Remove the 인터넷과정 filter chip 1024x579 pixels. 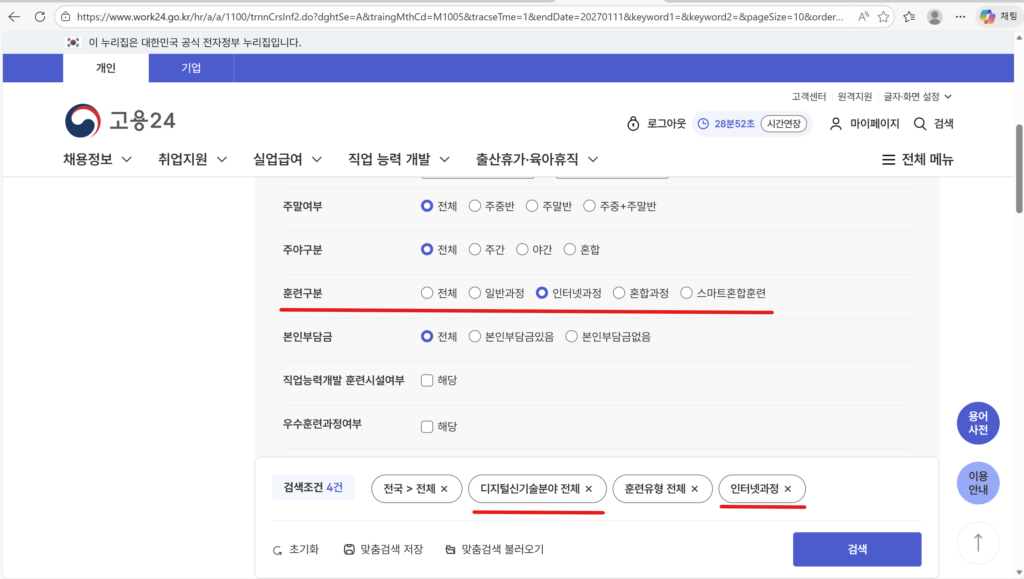click(x=789, y=489)
